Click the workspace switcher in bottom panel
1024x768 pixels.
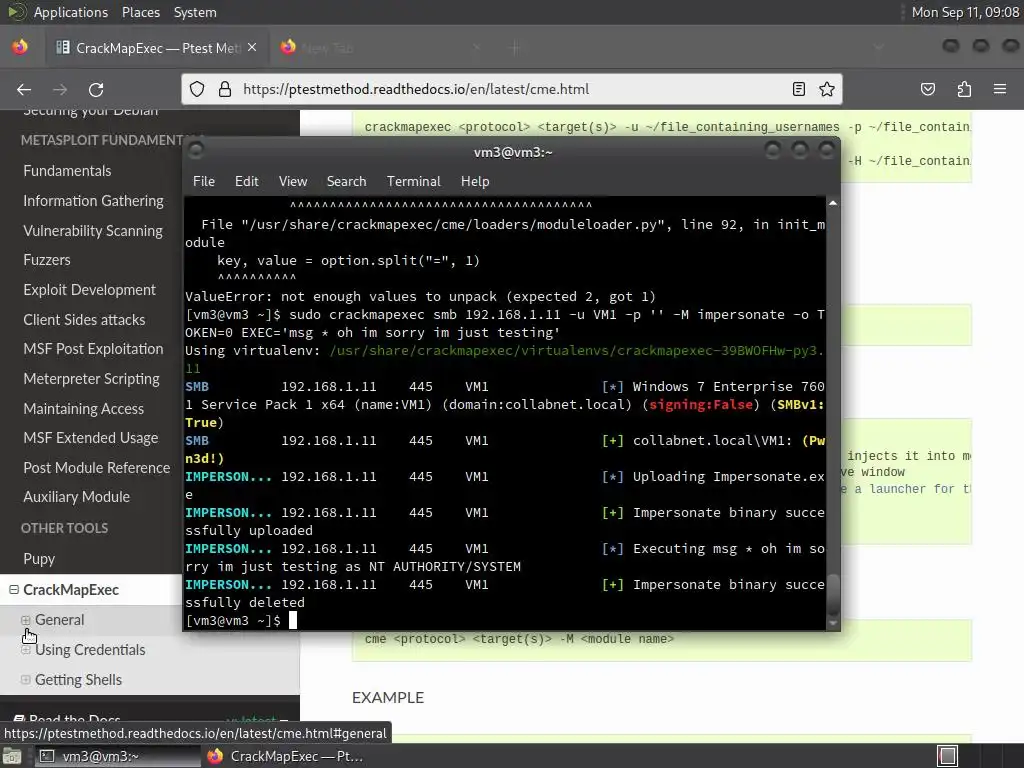(x=948, y=756)
